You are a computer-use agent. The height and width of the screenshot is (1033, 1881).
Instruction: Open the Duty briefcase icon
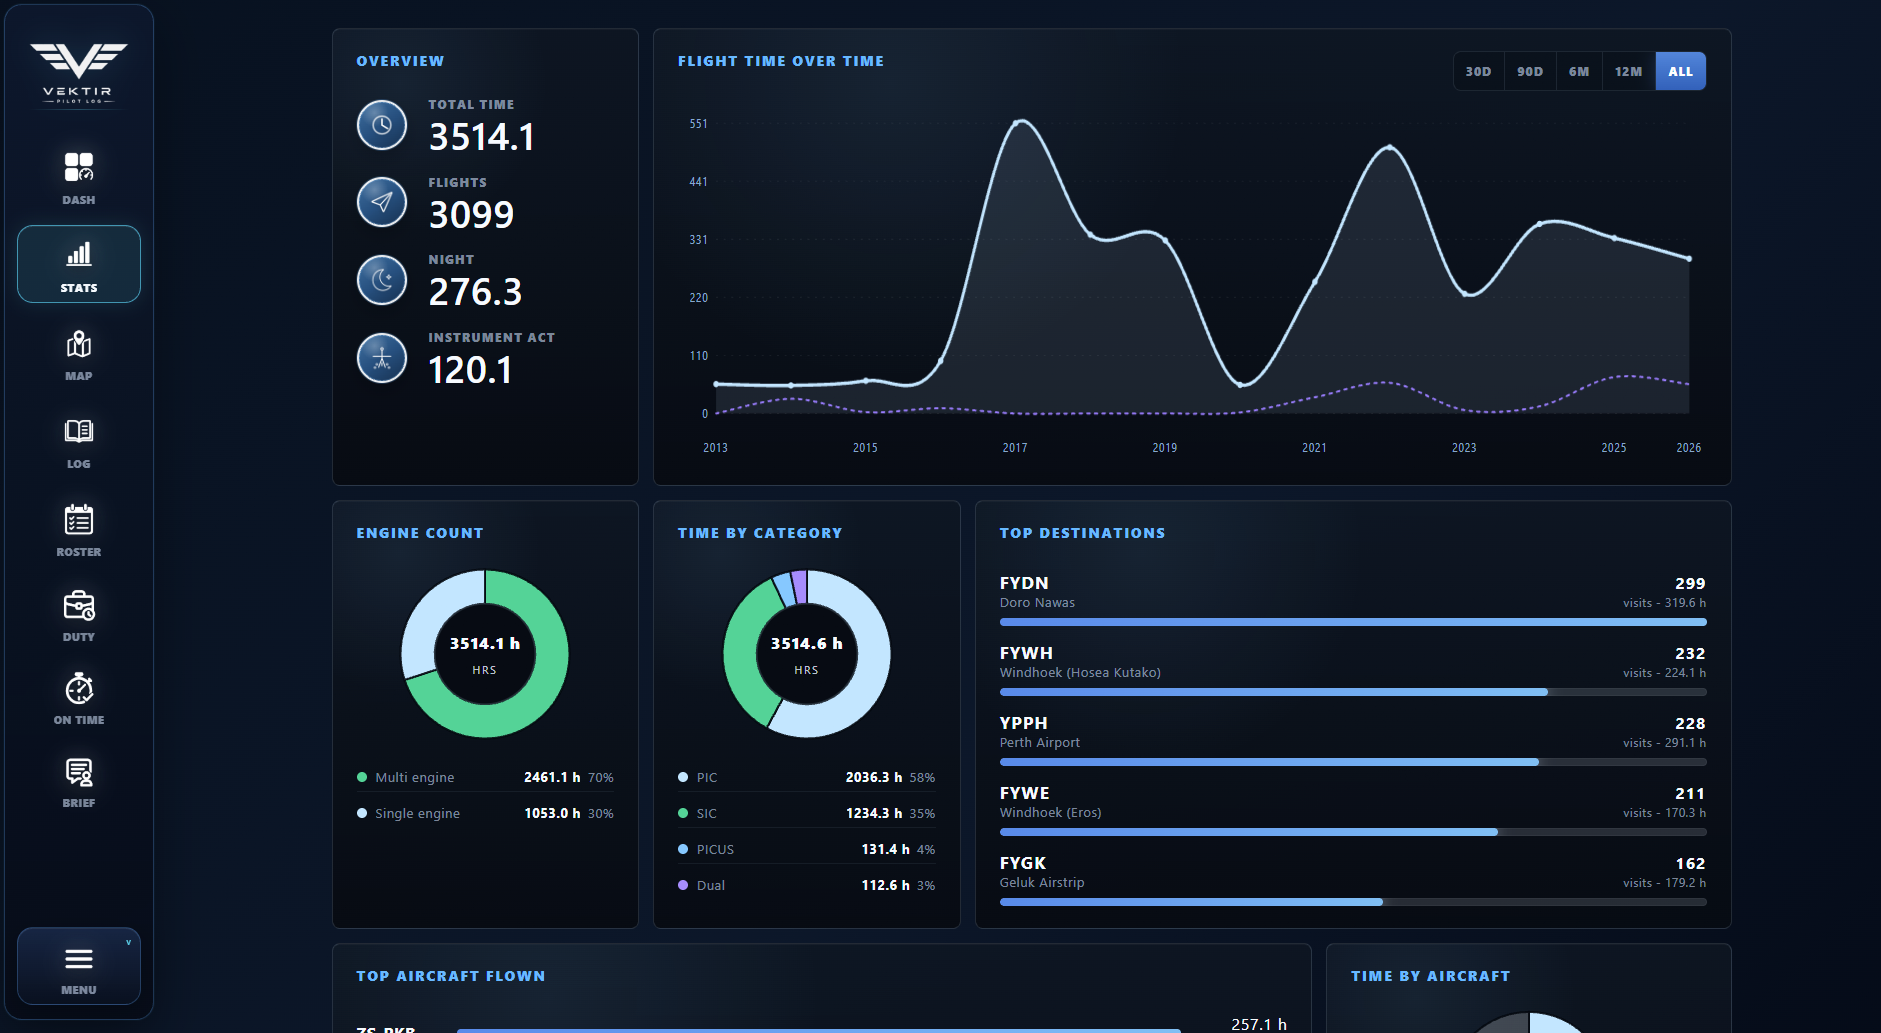79,606
